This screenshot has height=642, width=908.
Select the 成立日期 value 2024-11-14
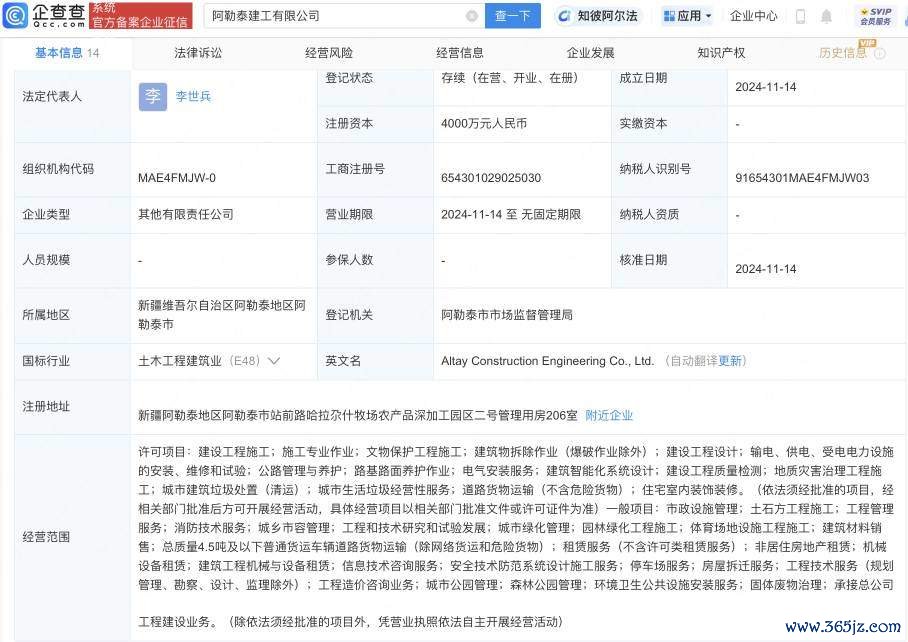click(x=766, y=87)
